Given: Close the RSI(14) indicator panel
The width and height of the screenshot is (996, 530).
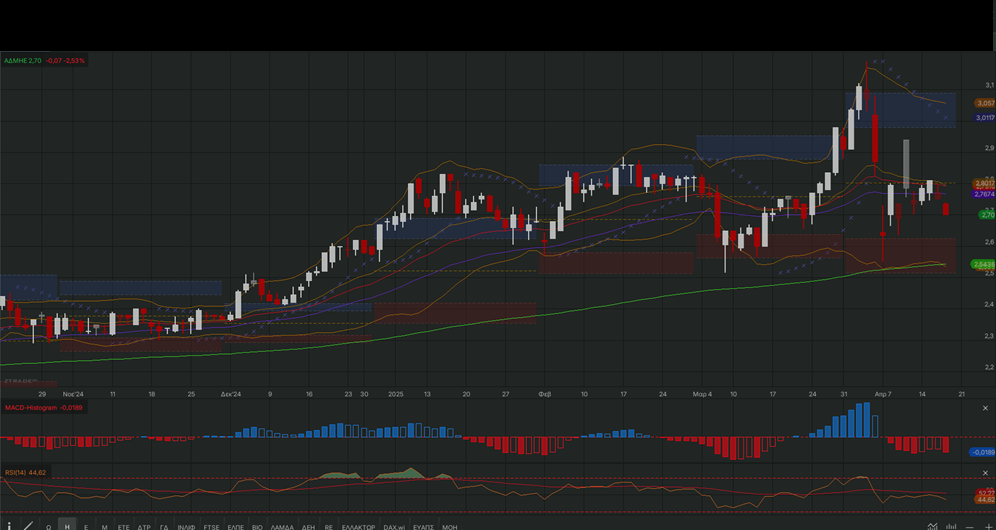Looking at the screenshot, I should [x=986, y=473].
